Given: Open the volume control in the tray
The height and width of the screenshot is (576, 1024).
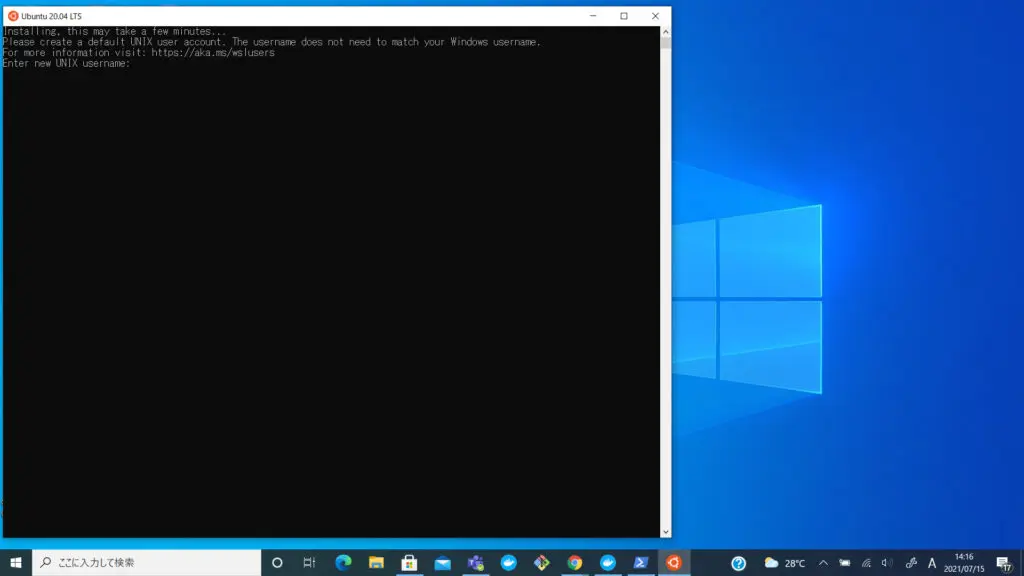Looking at the screenshot, I should tap(887, 563).
